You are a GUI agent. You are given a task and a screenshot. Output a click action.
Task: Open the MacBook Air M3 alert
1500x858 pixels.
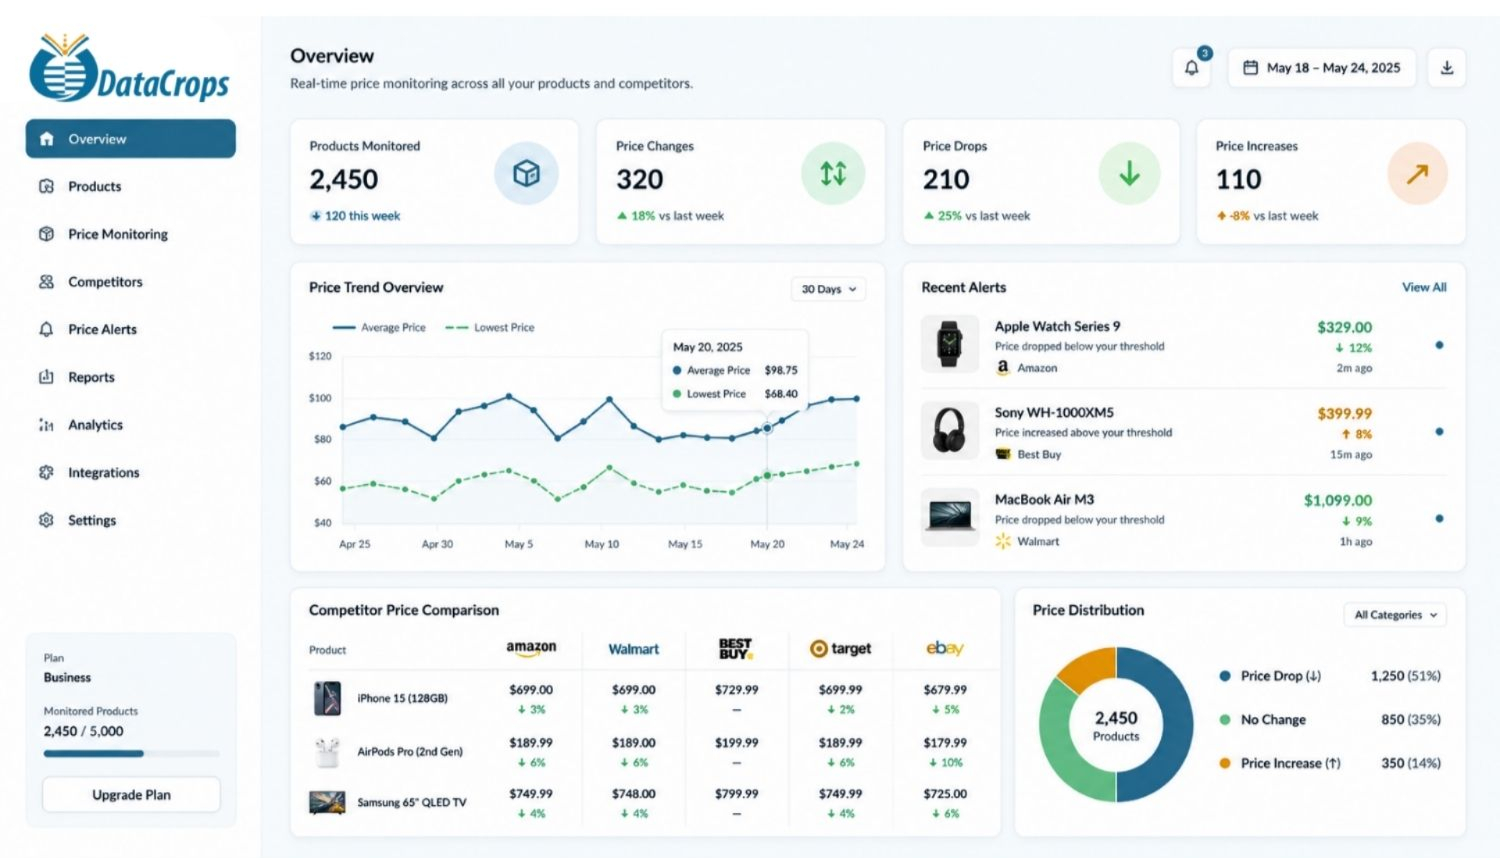1183,519
